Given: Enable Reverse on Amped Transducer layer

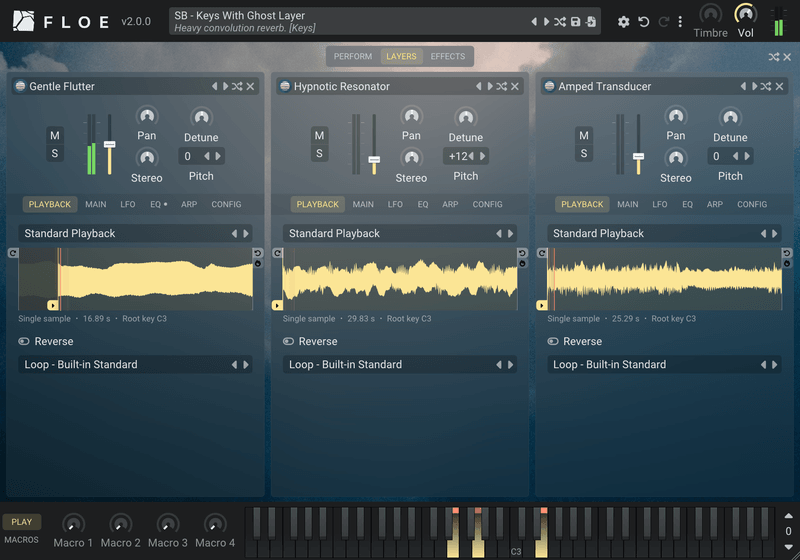Looking at the screenshot, I should (574, 341).
